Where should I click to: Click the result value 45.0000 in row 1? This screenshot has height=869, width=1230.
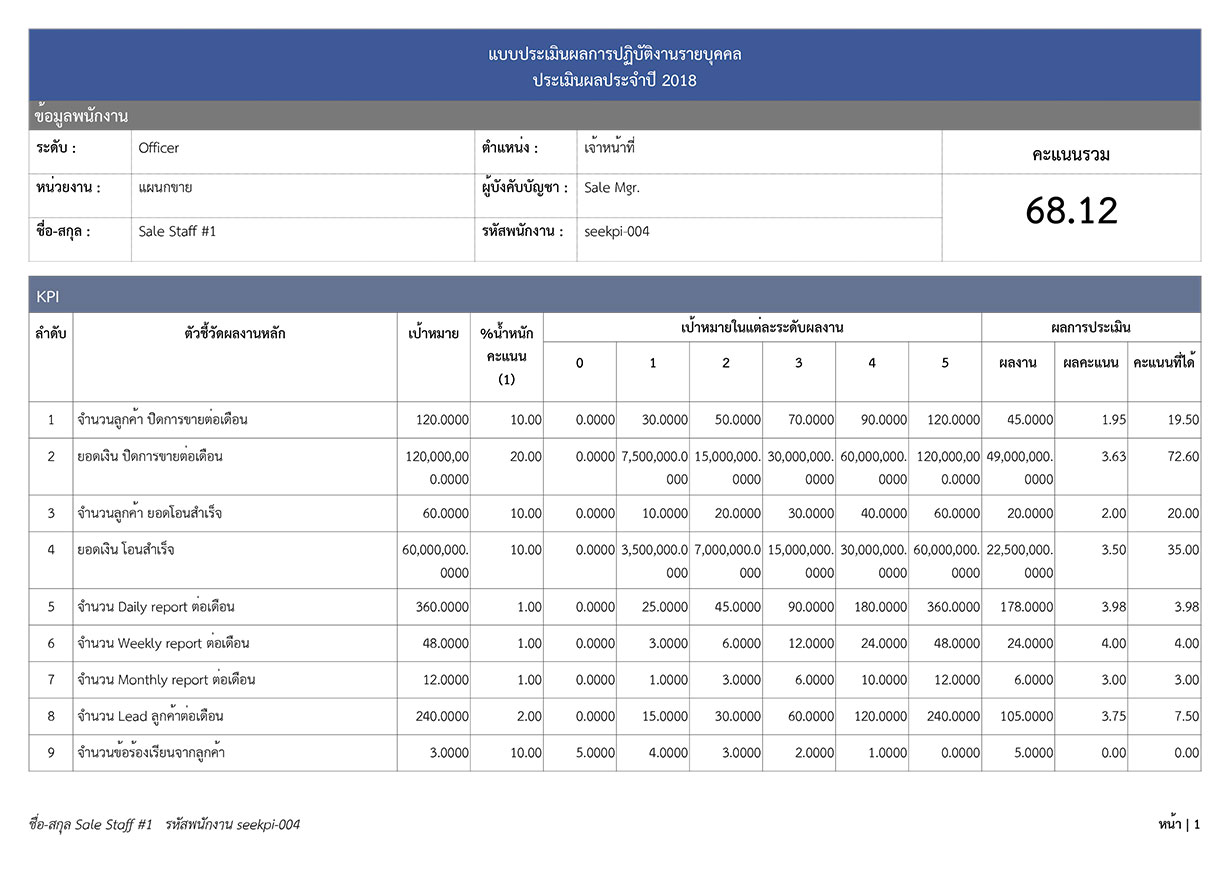(1030, 420)
